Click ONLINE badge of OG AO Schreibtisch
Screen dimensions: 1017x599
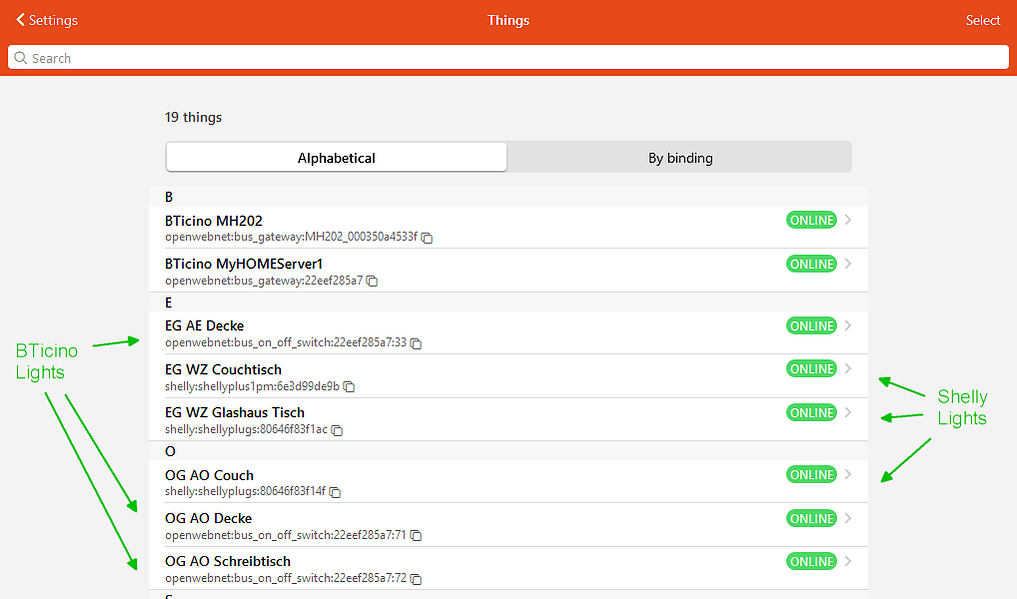(x=811, y=561)
